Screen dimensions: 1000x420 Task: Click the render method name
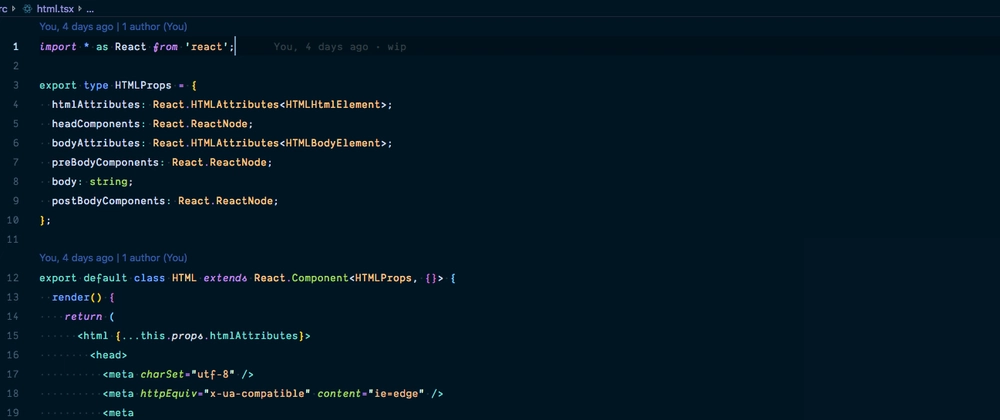click(70, 297)
